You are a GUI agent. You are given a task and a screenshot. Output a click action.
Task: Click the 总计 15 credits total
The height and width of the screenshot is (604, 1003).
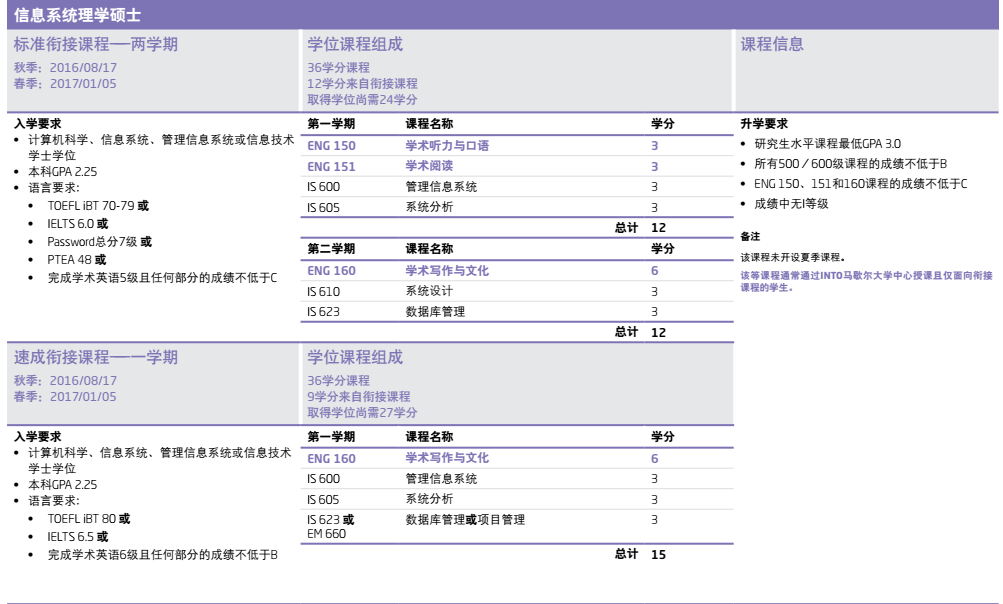641,554
